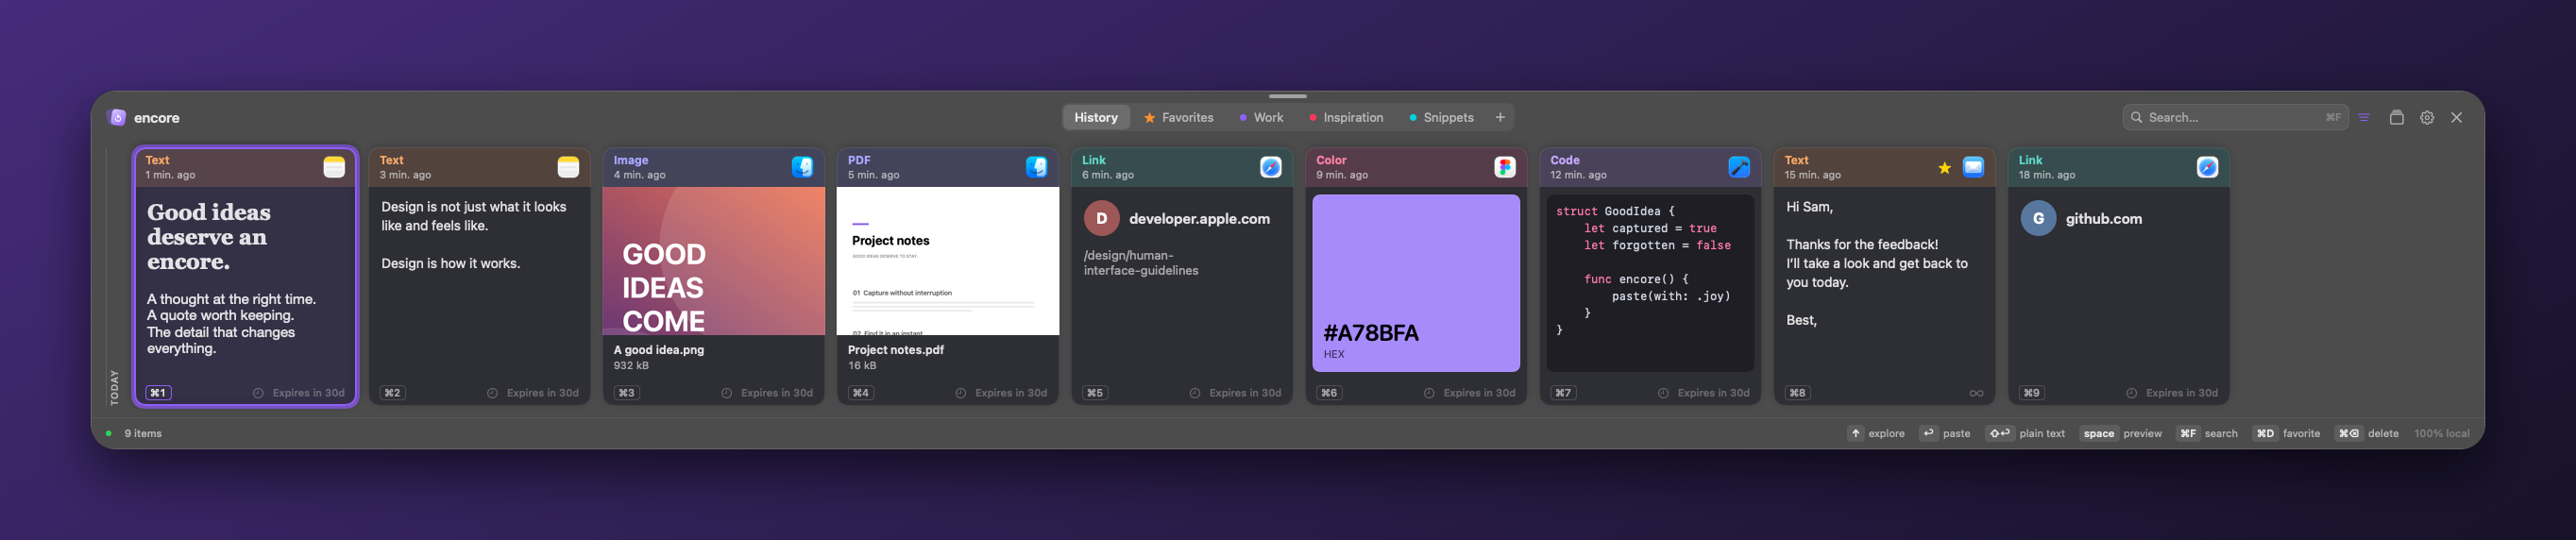Screen dimensions: 2576x540
Task: Click Xcode icon on the Code card
Action: coord(1739,167)
